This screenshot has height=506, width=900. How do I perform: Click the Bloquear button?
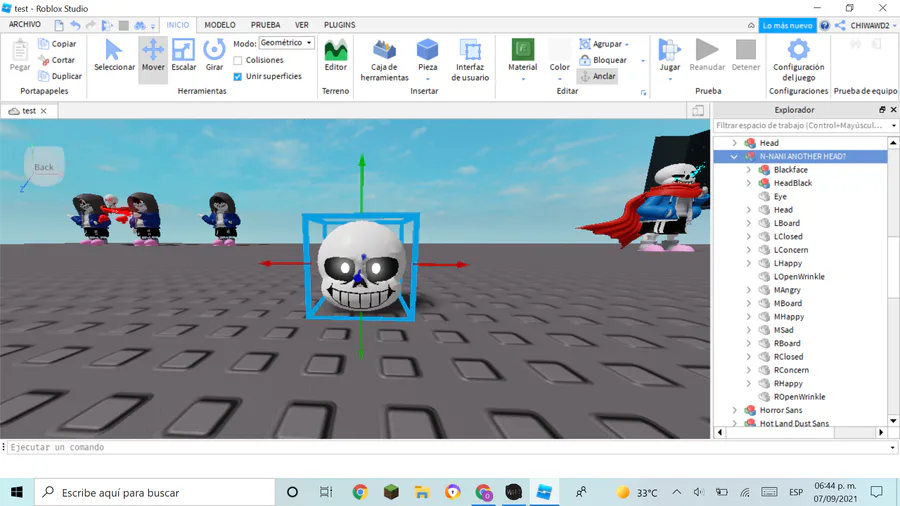click(603, 60)
